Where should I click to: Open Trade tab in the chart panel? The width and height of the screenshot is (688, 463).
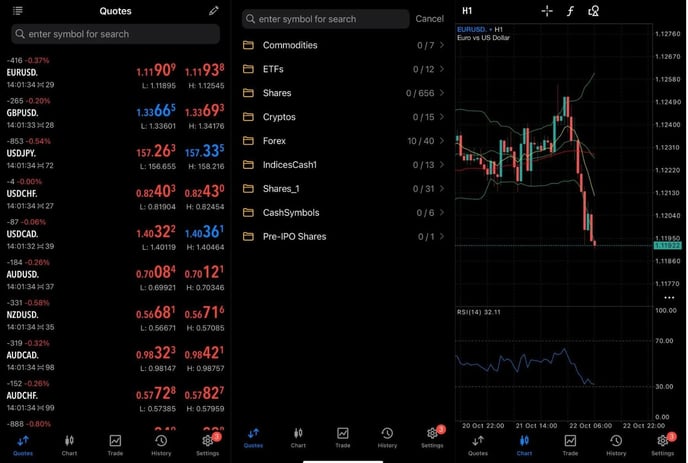coord(570,445)
